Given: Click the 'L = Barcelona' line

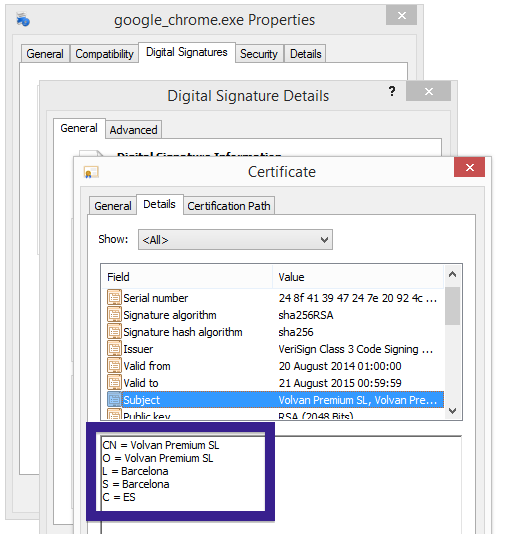Looking at the screenshot, I should [x=135, y=471].
